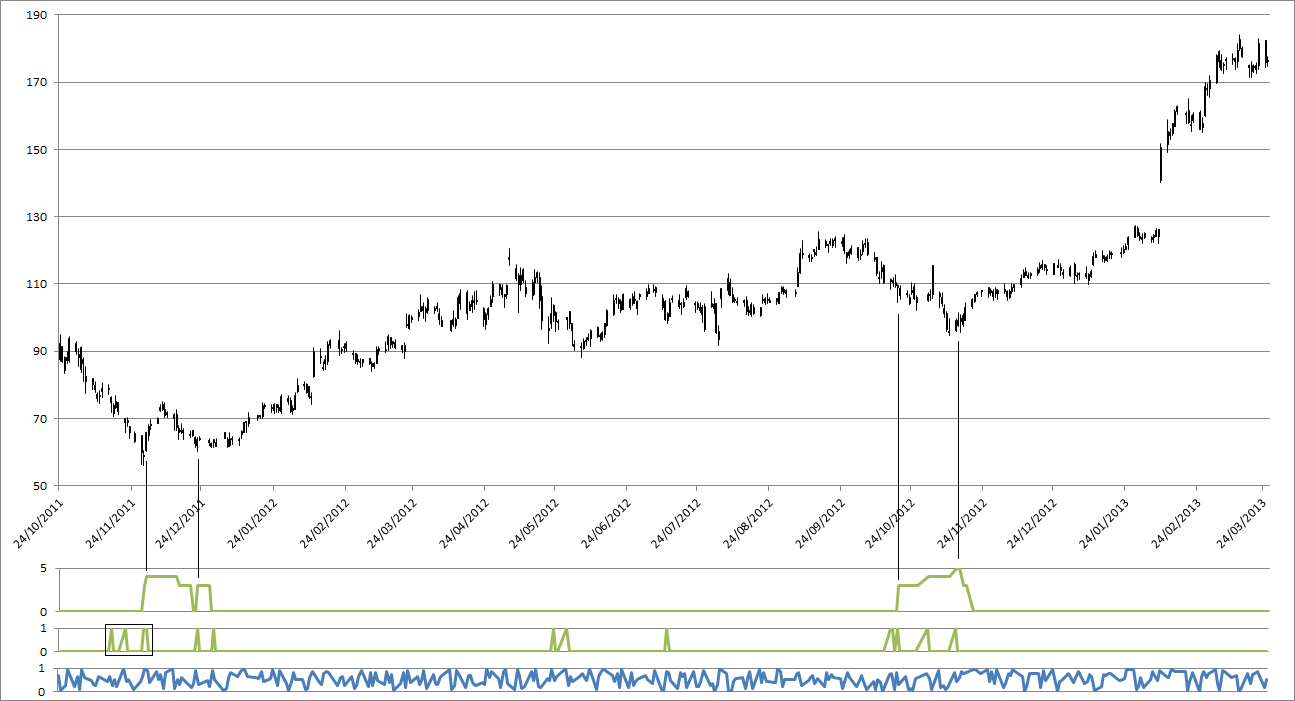The image size is (1295, 701).
Task: Click the 110 price axis label
Action: click(x=38, y=285)
